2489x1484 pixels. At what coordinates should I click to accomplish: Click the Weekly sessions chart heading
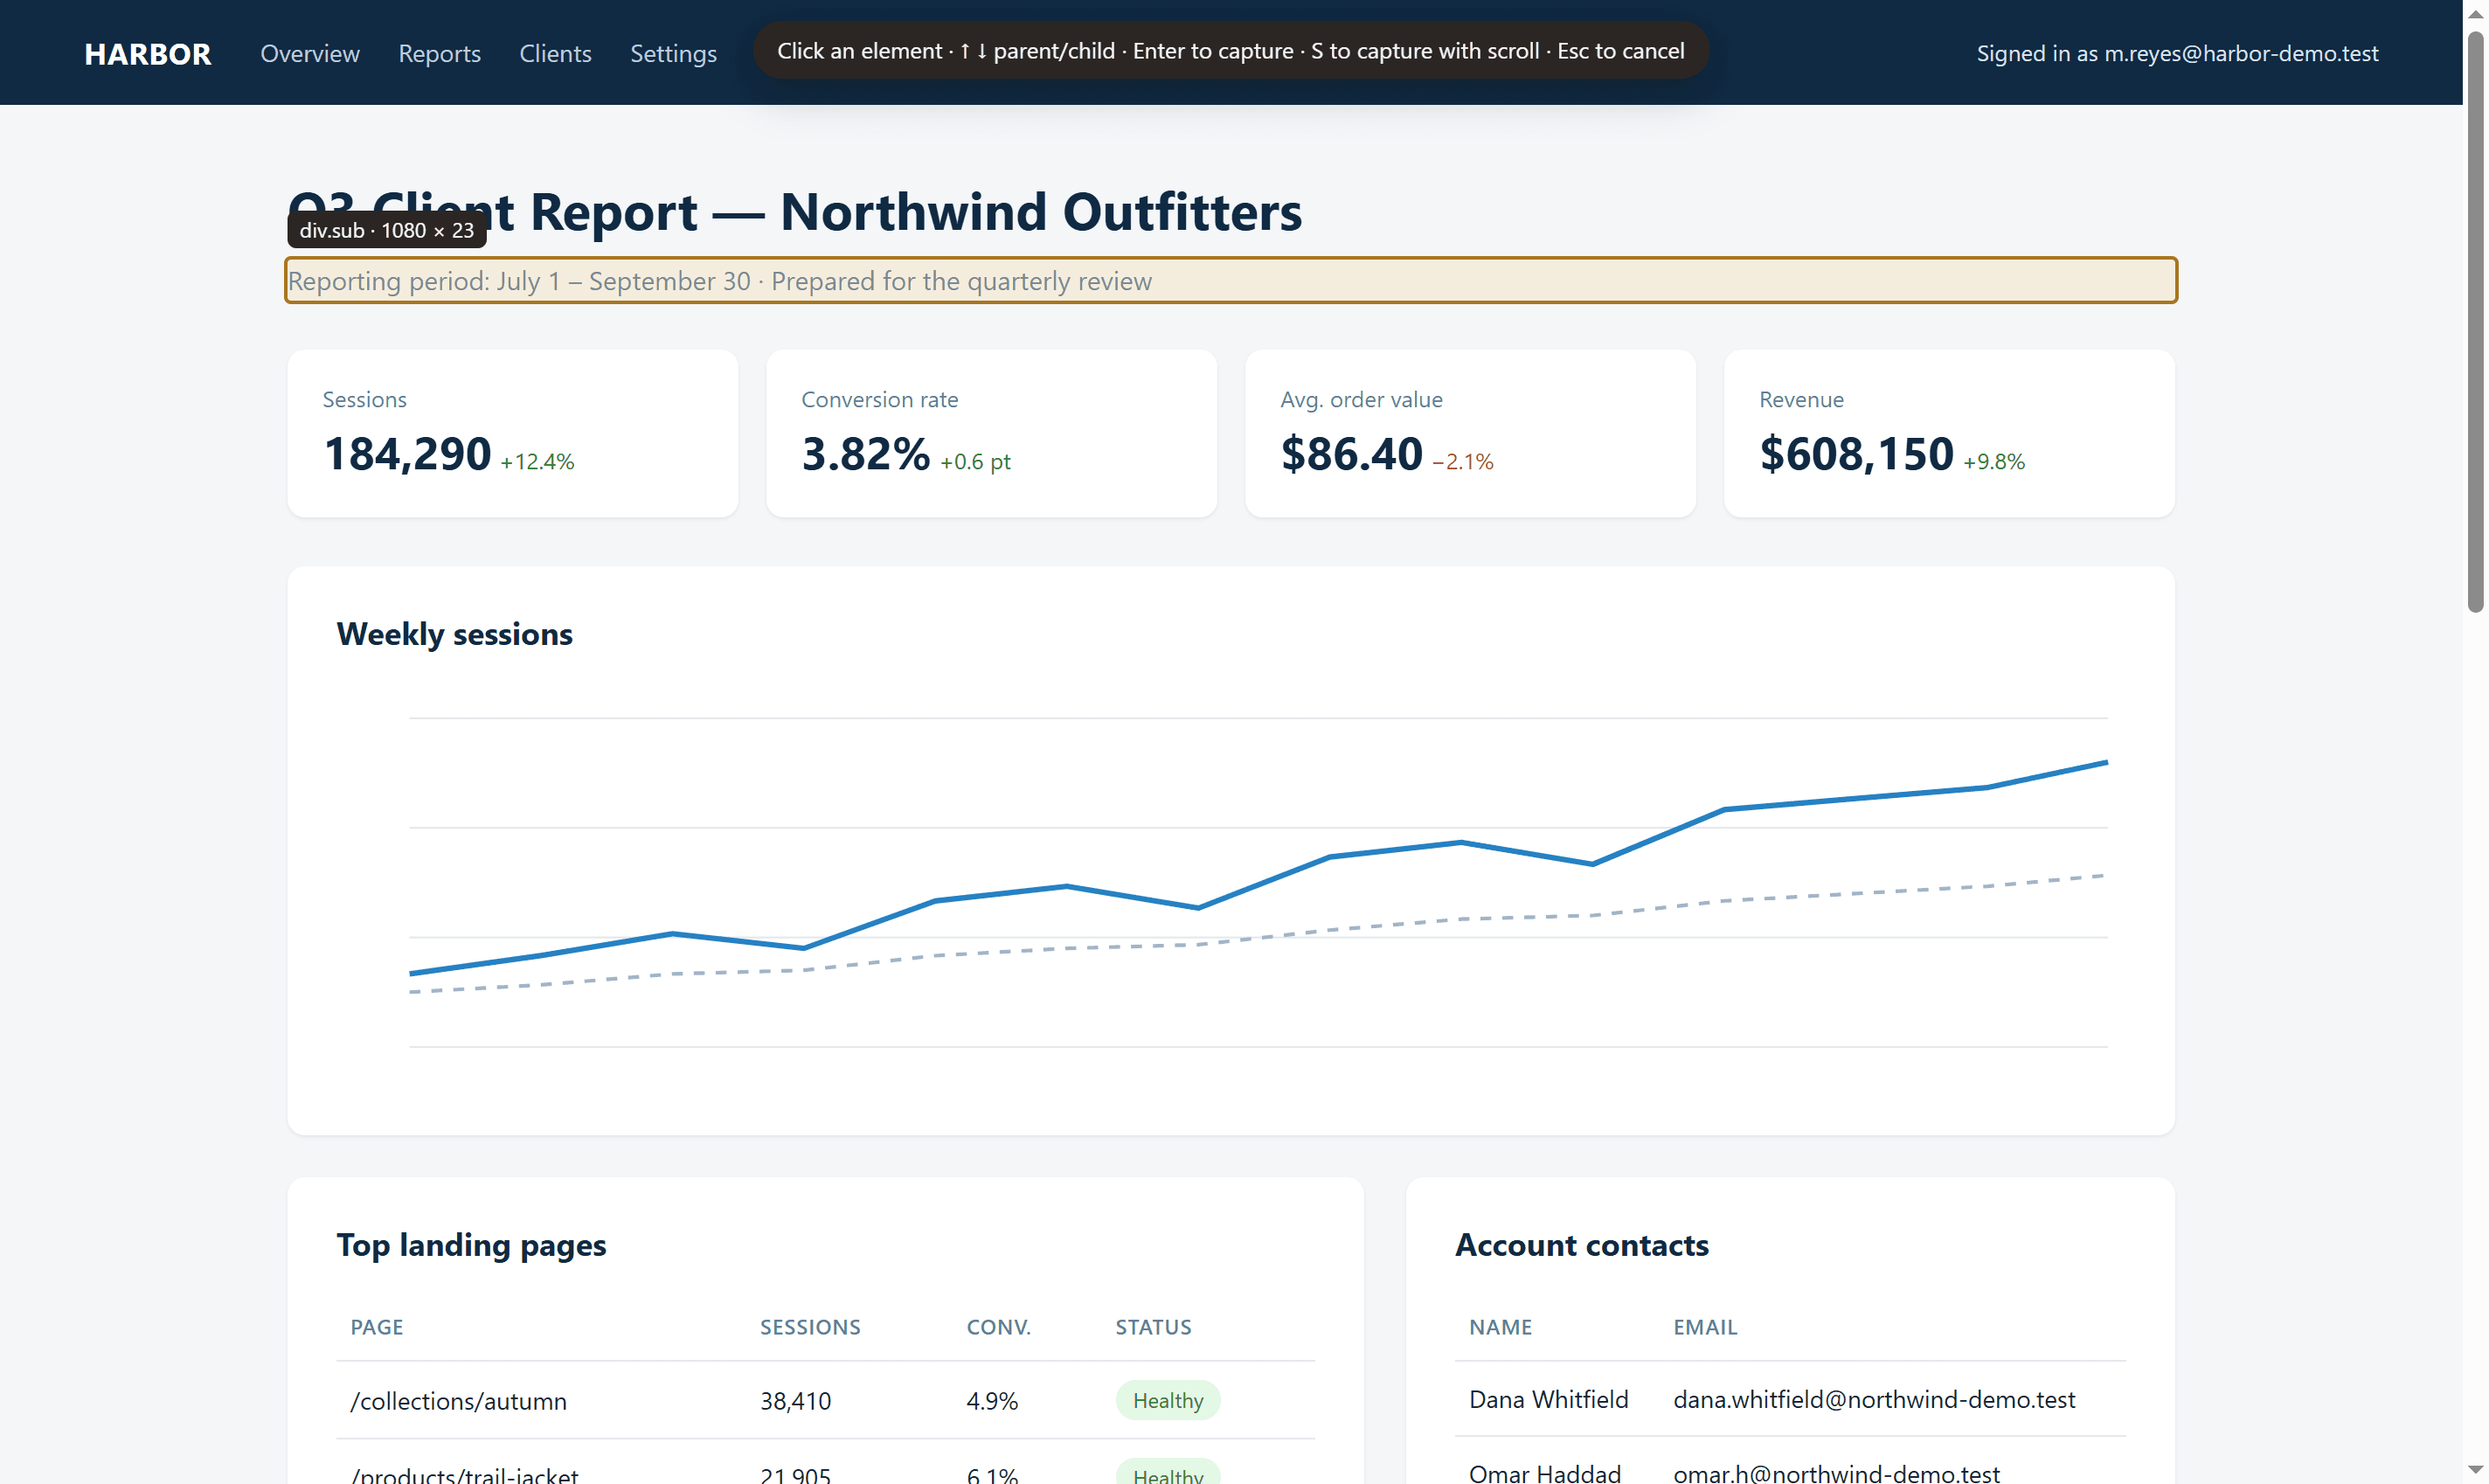[x=454, y=634]
